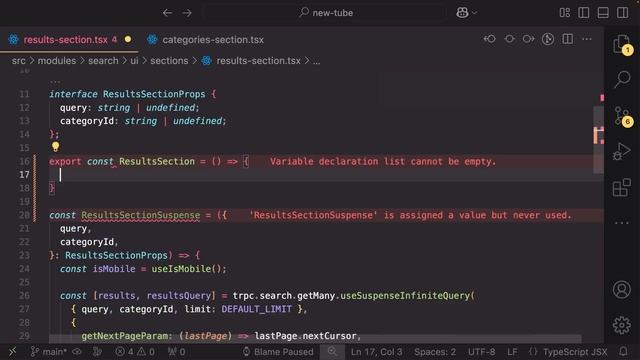Click ResultsSectionProps on line 11

[x=154, y=94]
